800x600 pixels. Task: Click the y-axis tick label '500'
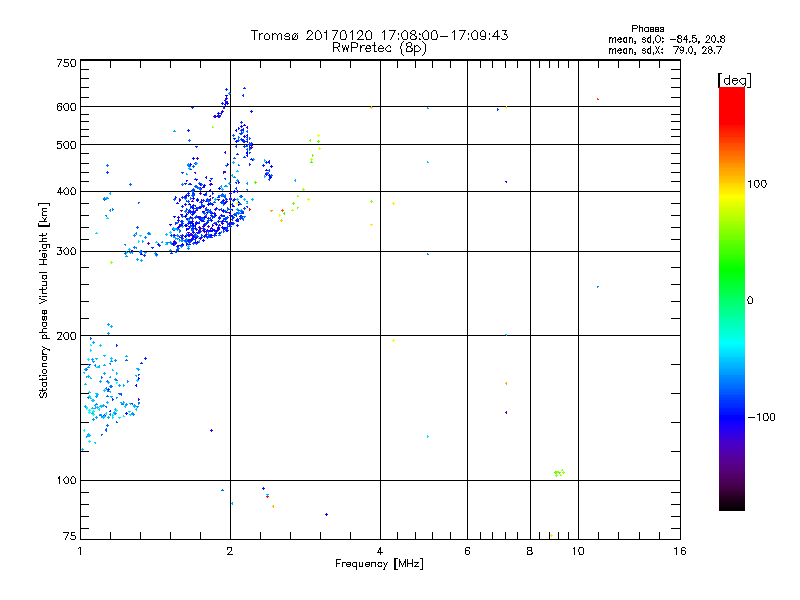[66, 145]
